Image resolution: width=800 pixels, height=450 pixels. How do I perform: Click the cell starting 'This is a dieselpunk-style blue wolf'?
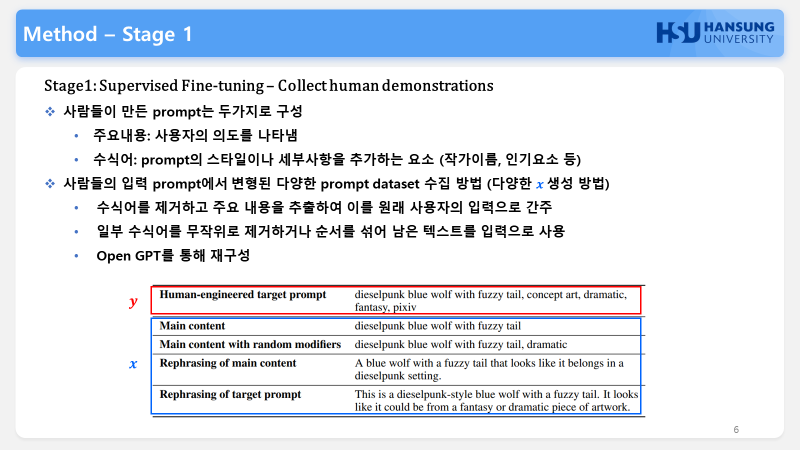tap(496, 401)
